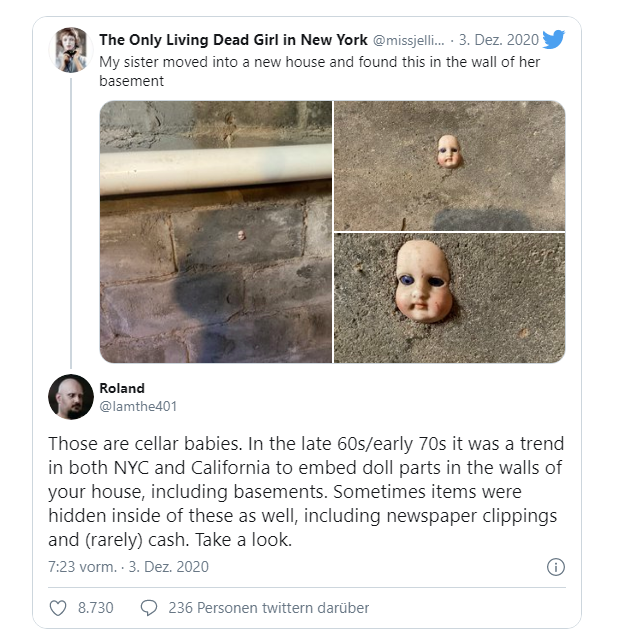This screenshot has height=638, width=619.
Task: Click the heart like icon
Action: coord(58,608)
